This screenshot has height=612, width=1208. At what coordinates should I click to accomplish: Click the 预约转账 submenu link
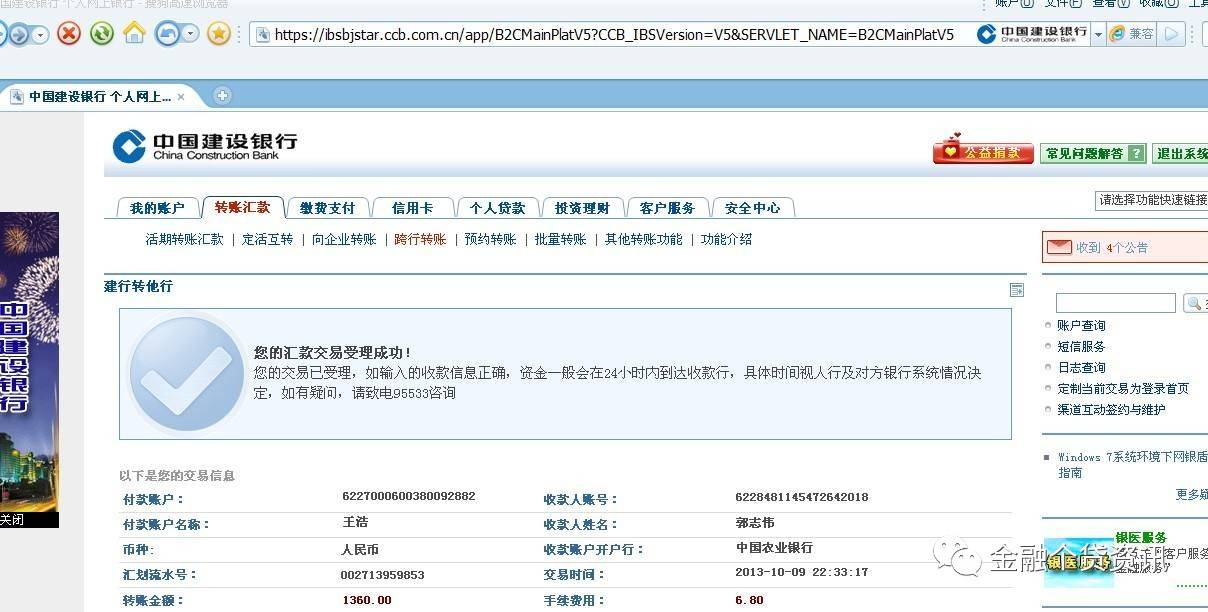[x=491, y=239]
